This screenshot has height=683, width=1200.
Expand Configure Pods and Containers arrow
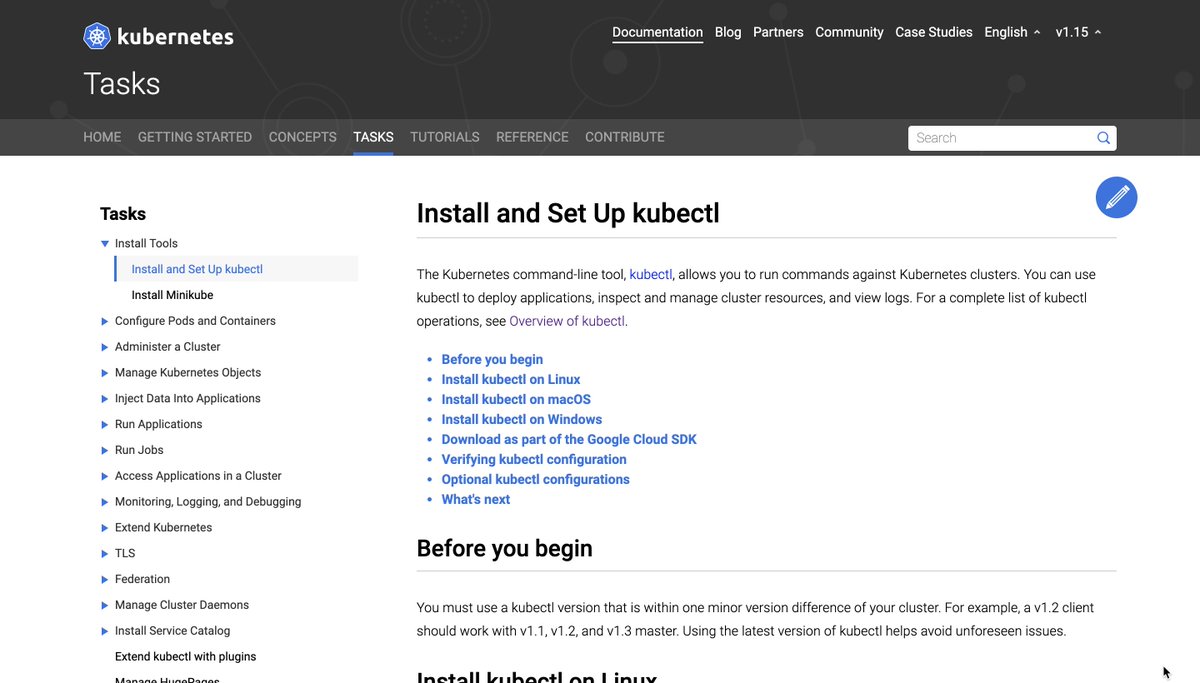(x=105, y=321)
